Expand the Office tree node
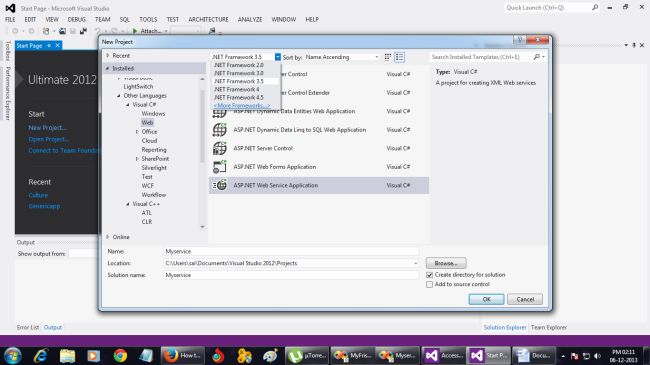 point(137,132)
